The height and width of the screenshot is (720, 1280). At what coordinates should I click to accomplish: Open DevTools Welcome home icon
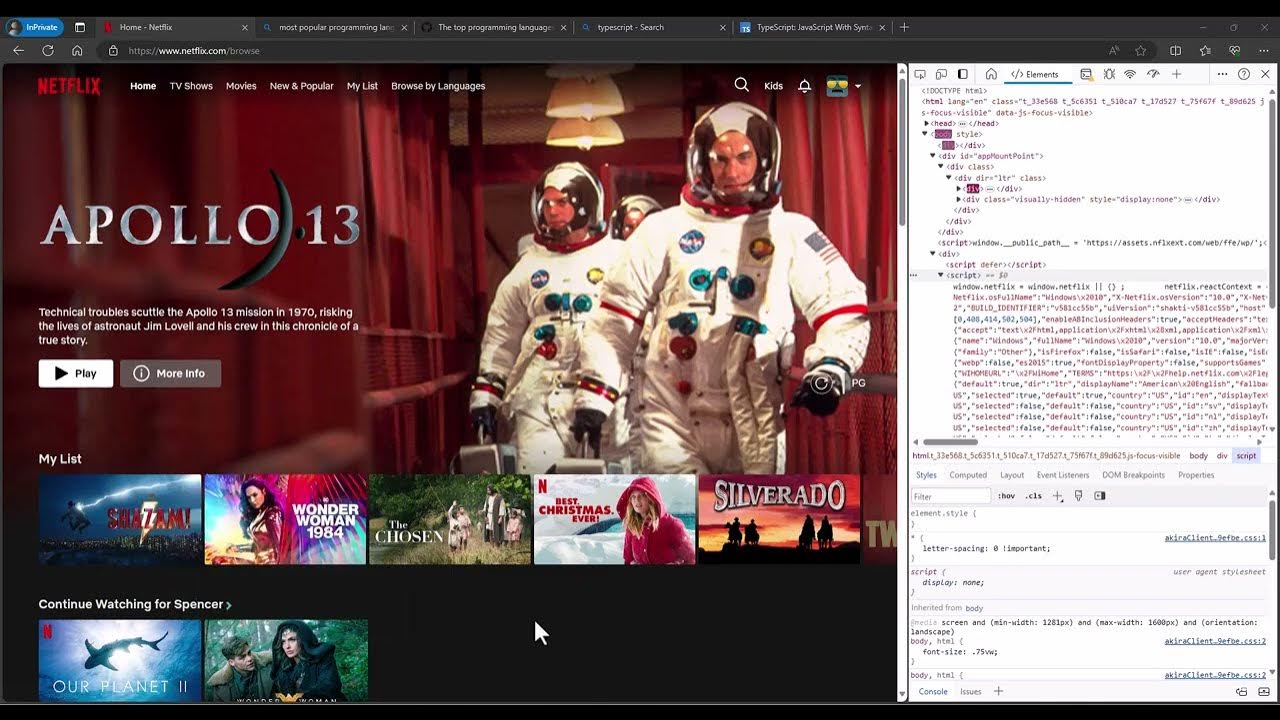click(991, 74)
